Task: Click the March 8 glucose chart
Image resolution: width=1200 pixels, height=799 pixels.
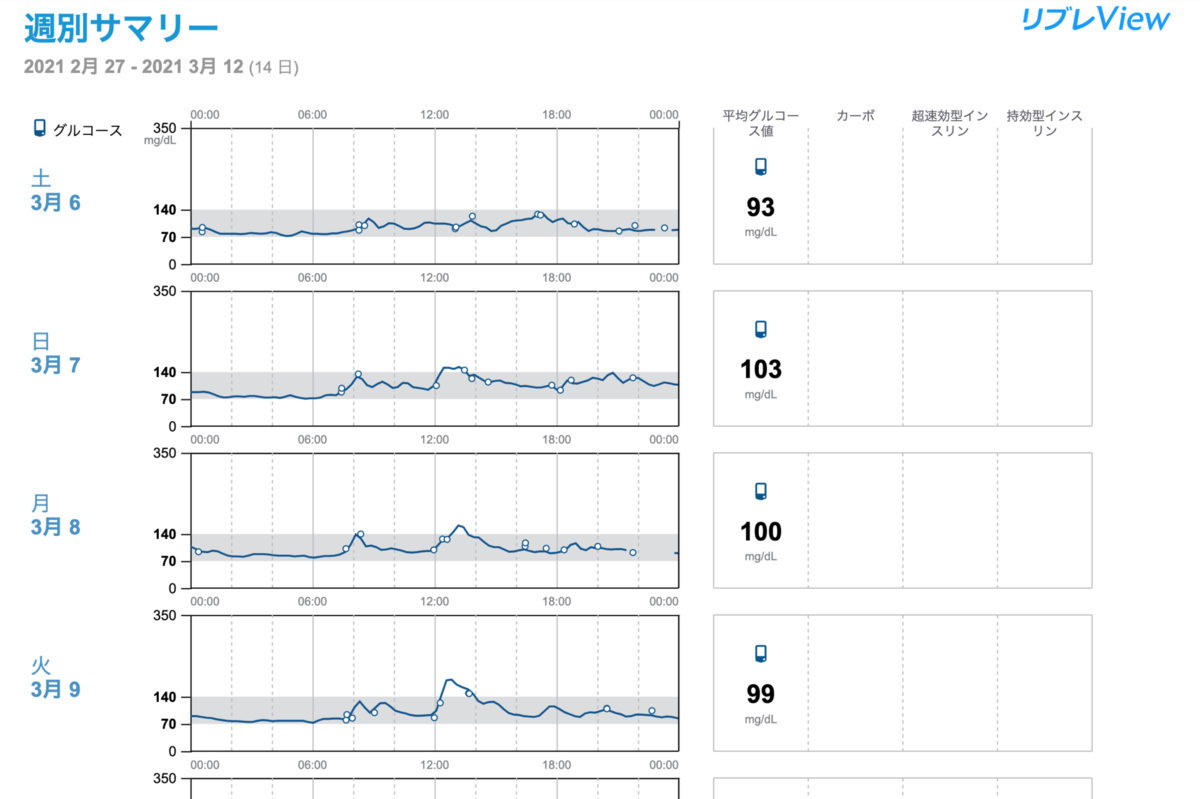Action: pyautogui.click(x=434, y=520)
